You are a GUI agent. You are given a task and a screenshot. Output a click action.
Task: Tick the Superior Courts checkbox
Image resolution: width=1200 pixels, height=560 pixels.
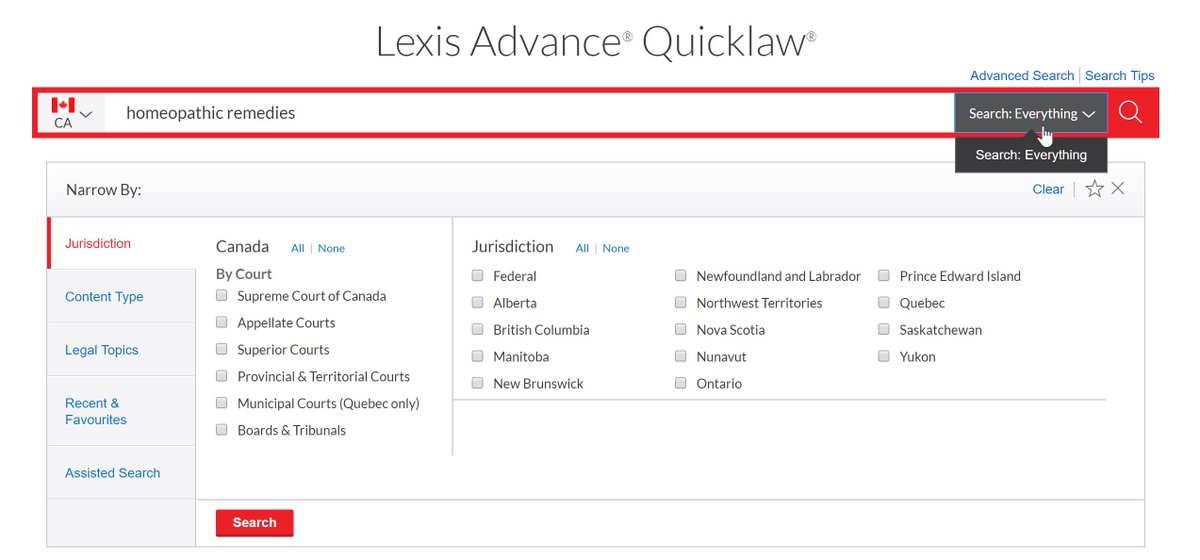221,349
